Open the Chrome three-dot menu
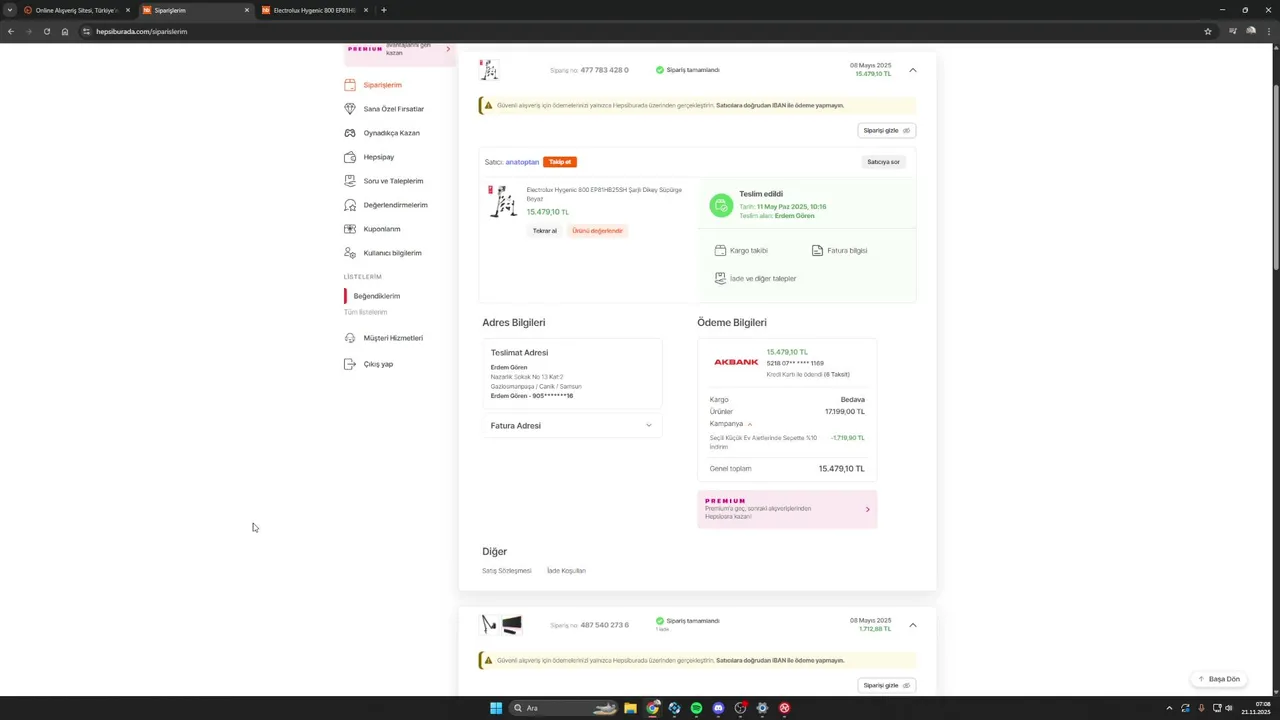 1270,31
